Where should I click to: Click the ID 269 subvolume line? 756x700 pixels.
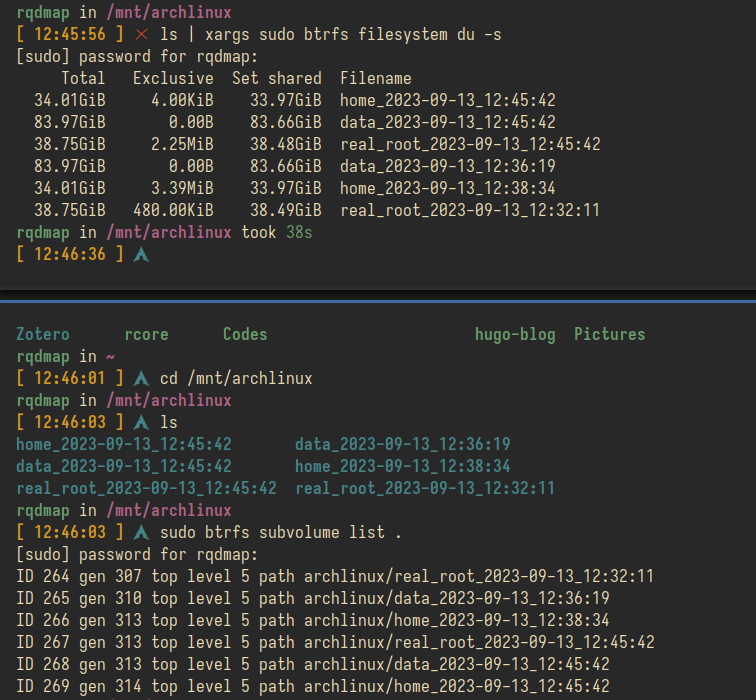click(313, 687)
